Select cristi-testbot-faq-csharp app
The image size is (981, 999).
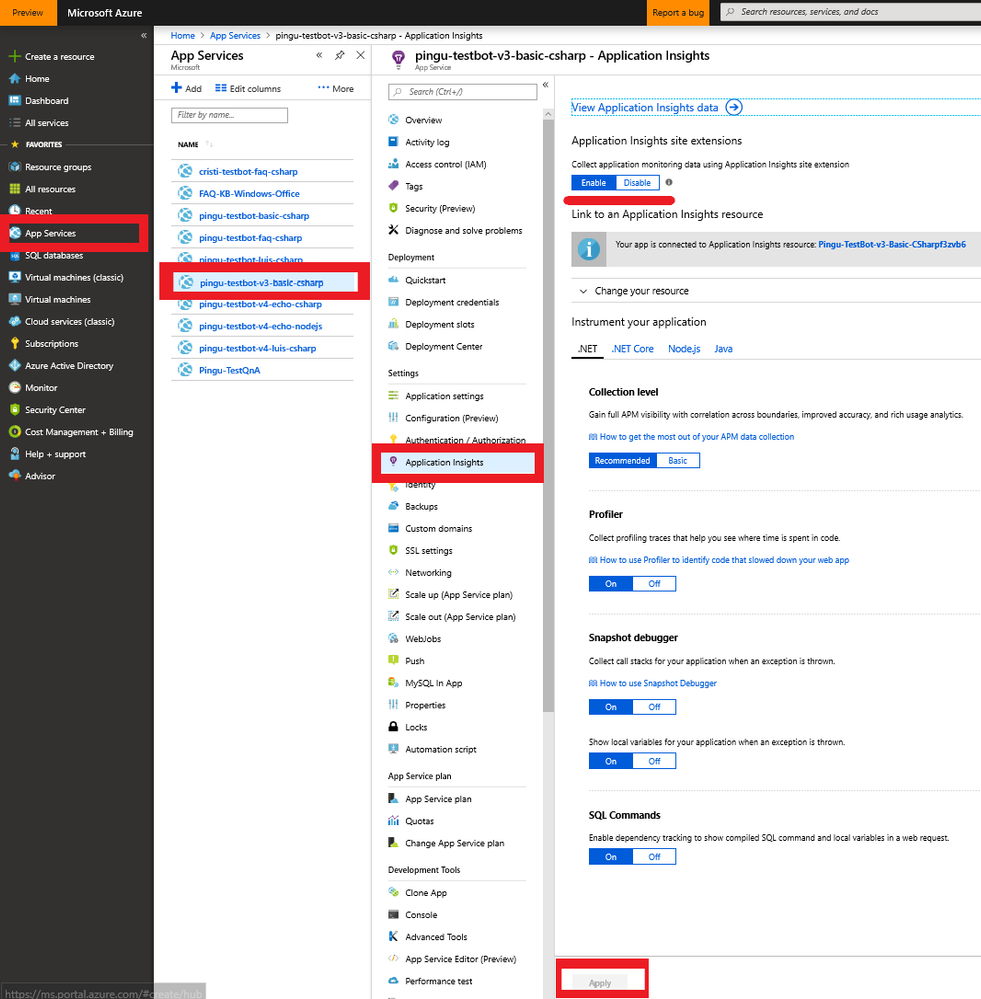pos(248,171)
